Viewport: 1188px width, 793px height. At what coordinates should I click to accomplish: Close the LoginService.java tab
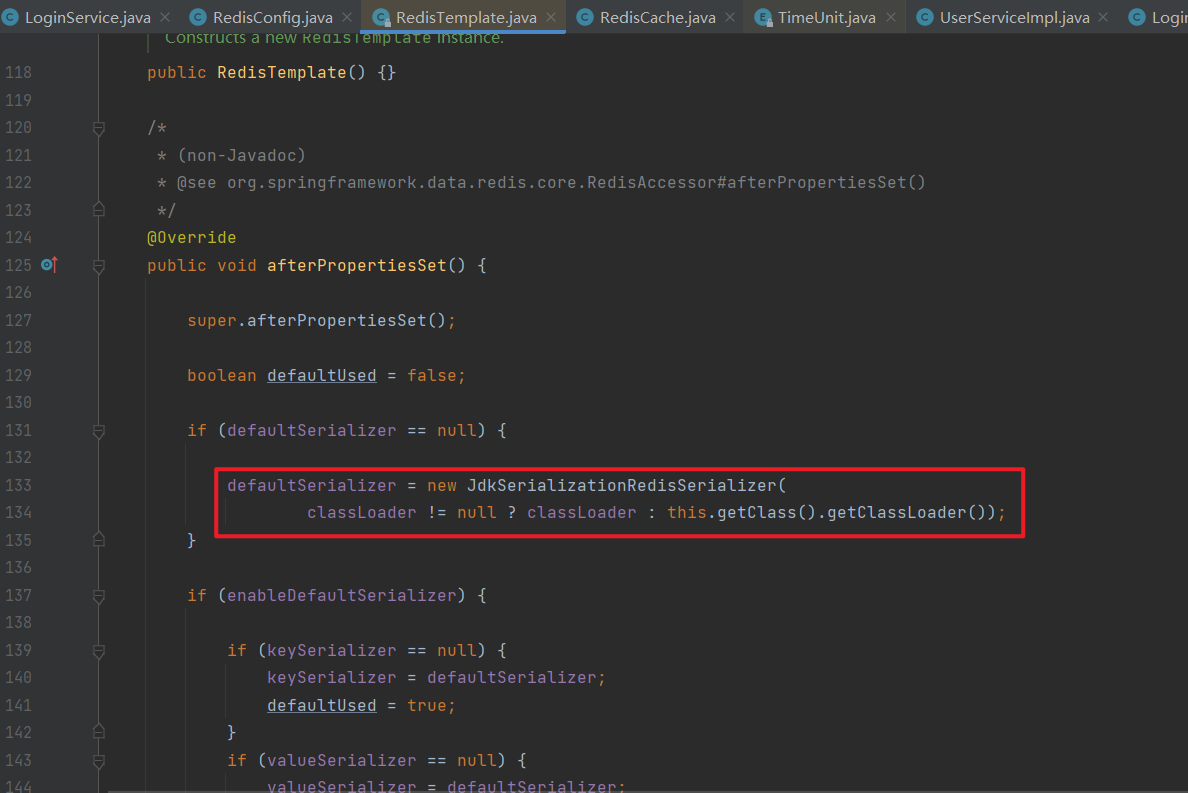click(165, 17)
